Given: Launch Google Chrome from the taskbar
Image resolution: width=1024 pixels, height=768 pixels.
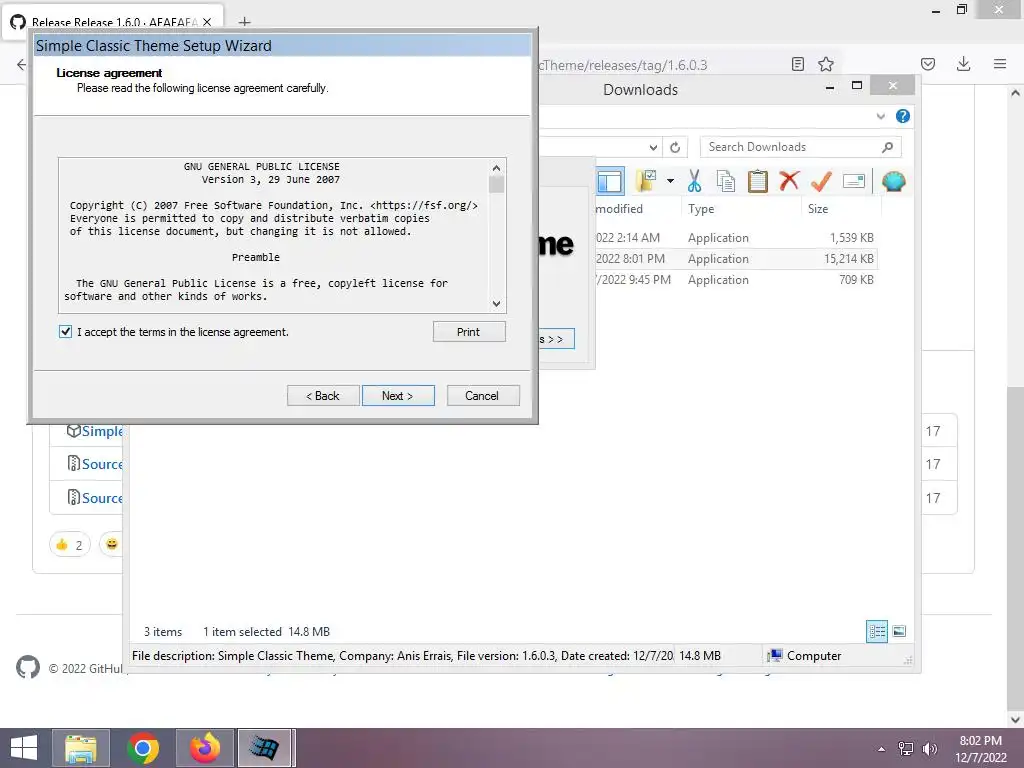Looking at the screenshot, I should (143, 748).
